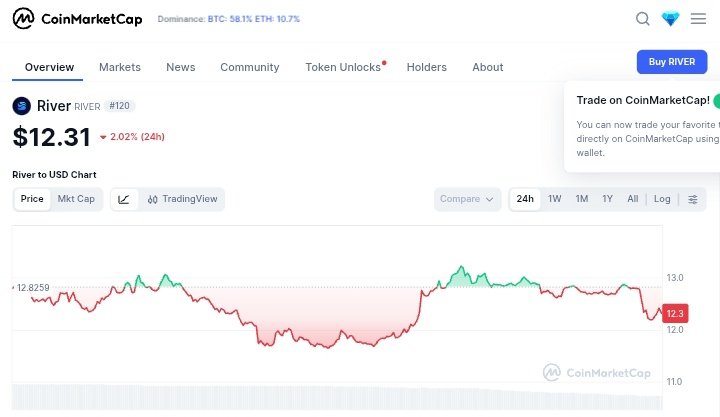Click the River coin logo icon
720x417 pixels.
(x=22, y=106)
